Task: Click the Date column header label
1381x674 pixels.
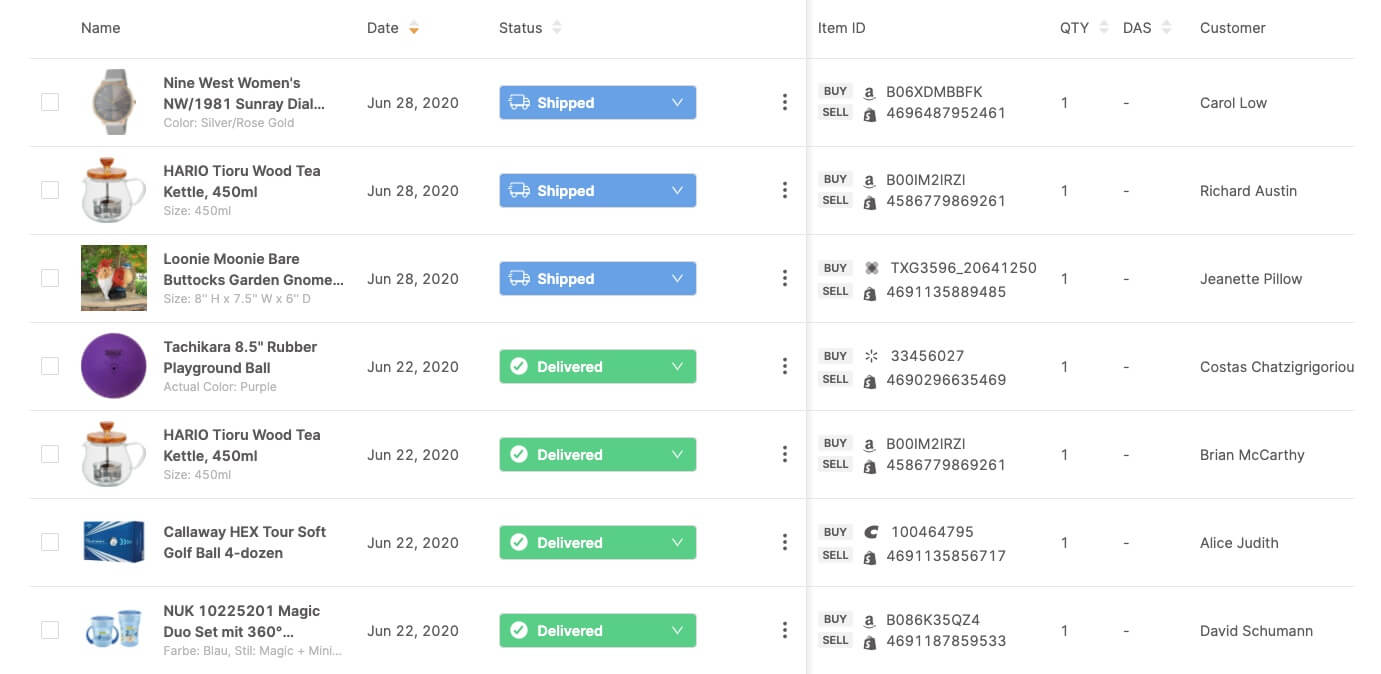Action: point(383,28)
